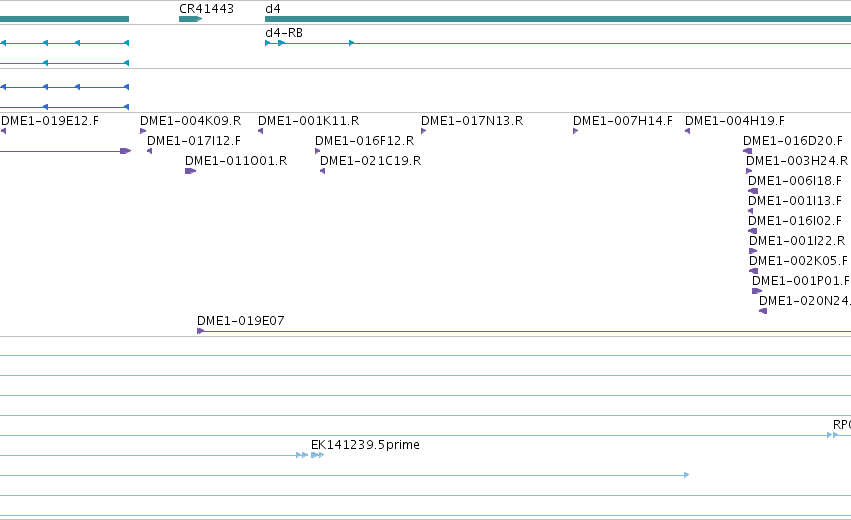Click the DME1-003H24.R arrow marker
The image size is (851, 520).
click(749, 171)
